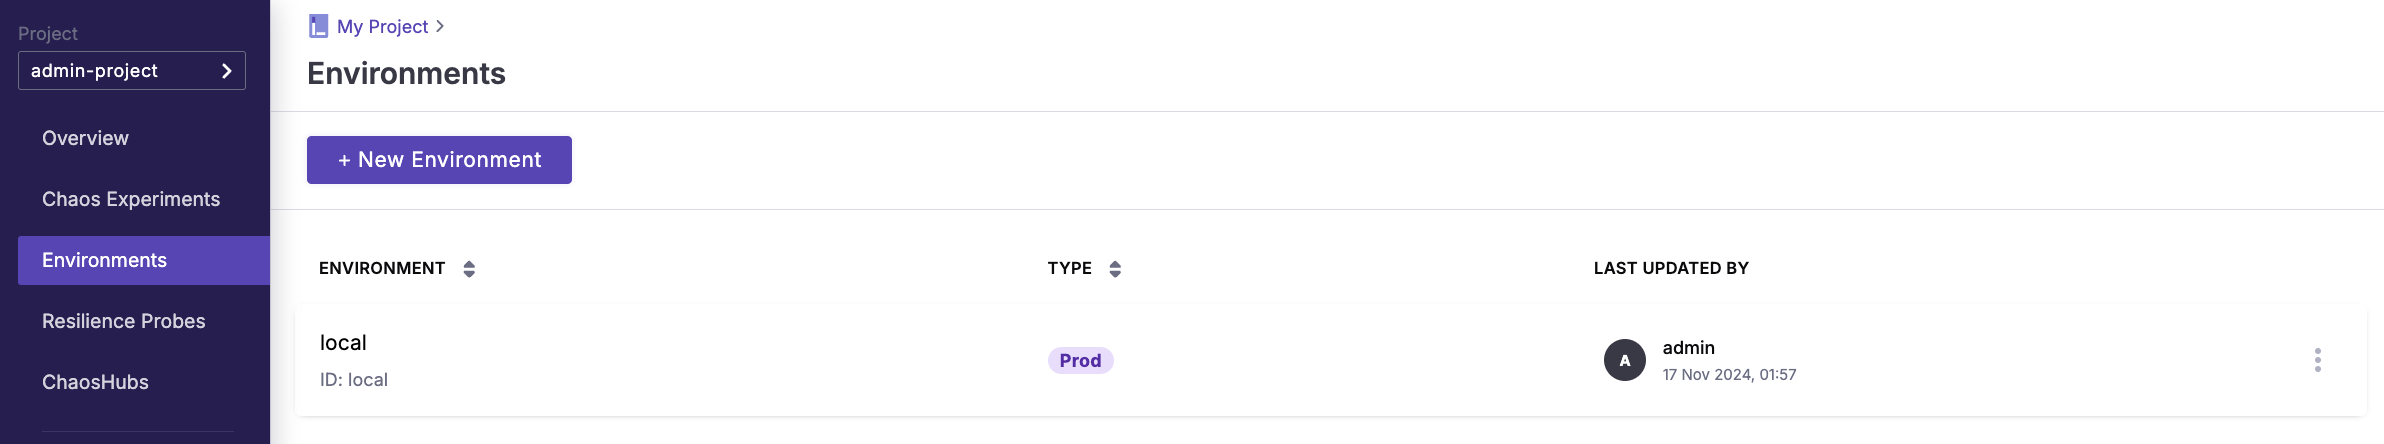The image size is (2384, 444).
Task: Click the Last Updated By column header
Action: pyautogui.click(x=1671, y=268)
